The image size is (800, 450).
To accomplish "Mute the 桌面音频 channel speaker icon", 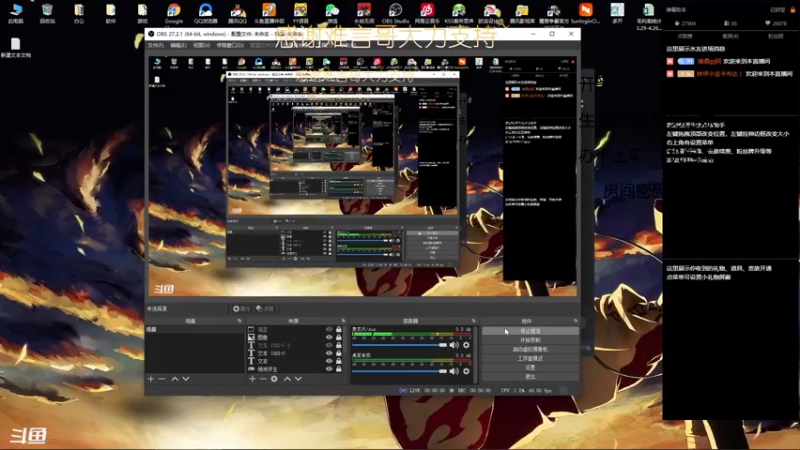I will (x=454, y=371).
